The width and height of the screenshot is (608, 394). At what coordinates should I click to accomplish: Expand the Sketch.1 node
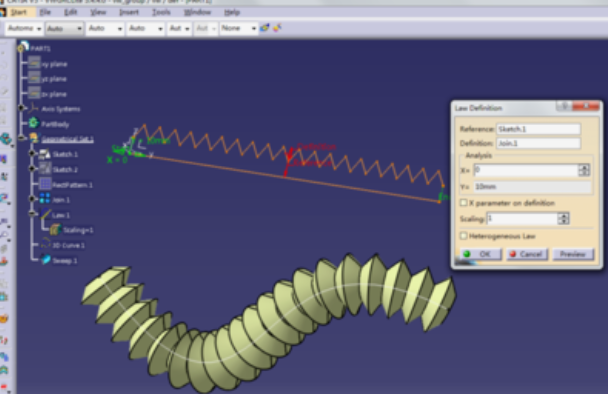pos(32,154)
